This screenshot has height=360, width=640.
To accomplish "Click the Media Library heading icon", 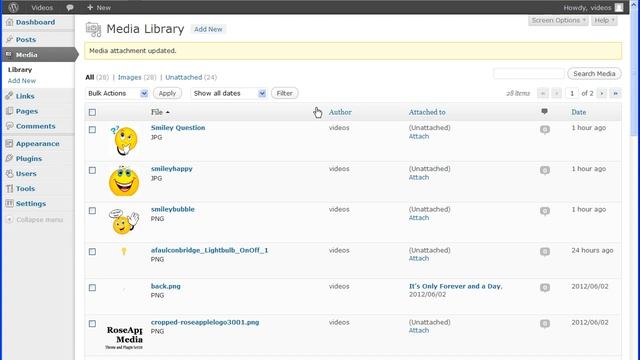I will (x=93, y=29).
